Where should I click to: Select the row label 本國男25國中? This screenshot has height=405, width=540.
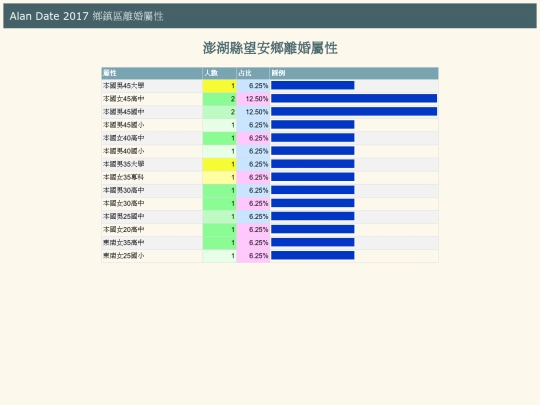pos(123,217)
